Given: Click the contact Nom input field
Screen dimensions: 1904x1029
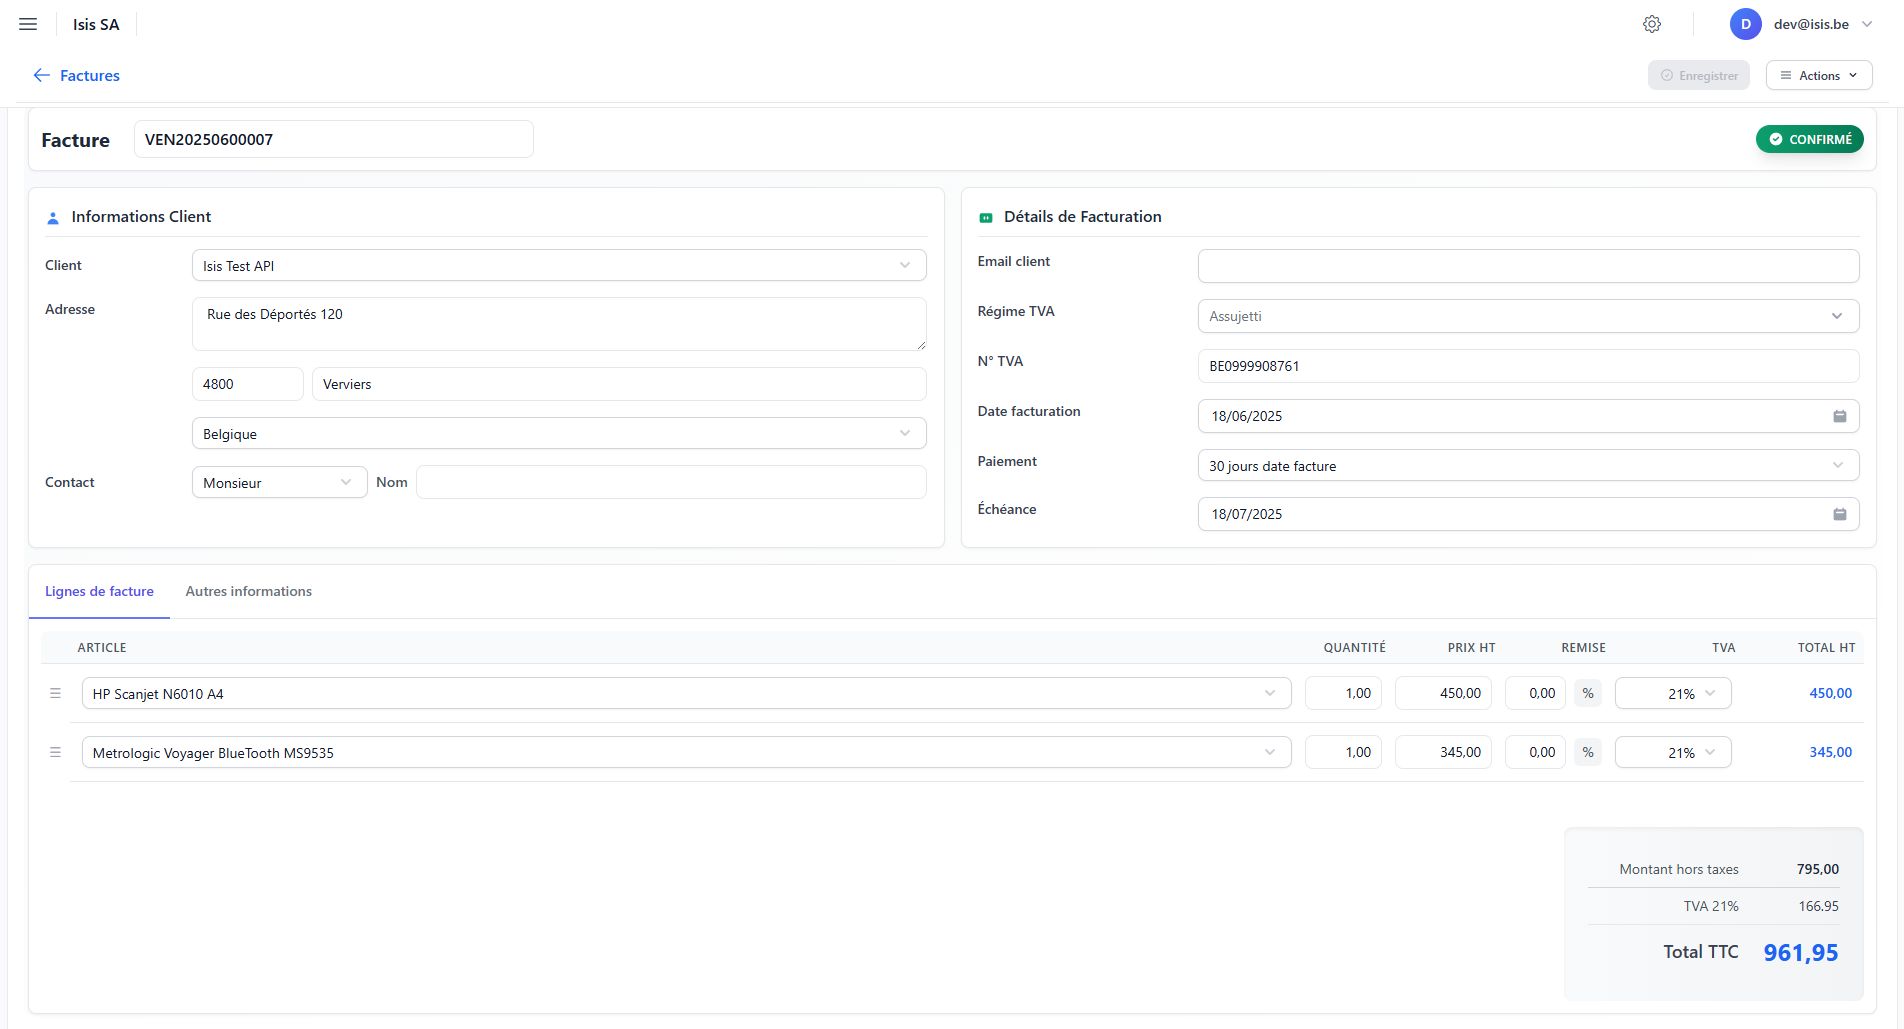Looking at the screenshot, I should pos(670,482).
